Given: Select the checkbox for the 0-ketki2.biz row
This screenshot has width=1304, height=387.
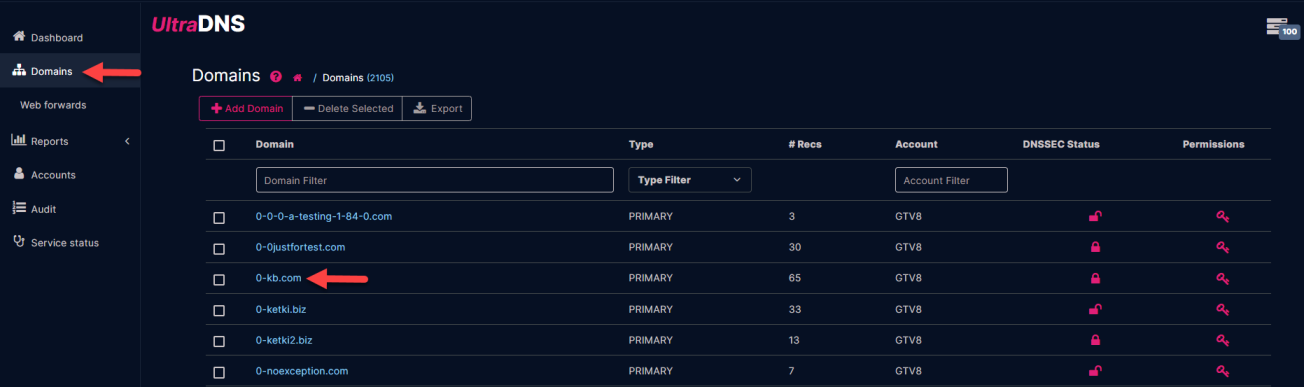Looking at the screenshot, I should (x=219, y=341).
